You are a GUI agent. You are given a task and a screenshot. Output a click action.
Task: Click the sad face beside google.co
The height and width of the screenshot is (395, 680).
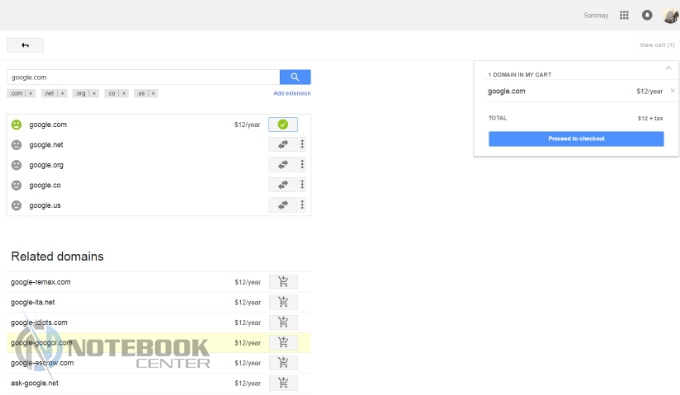16,185
